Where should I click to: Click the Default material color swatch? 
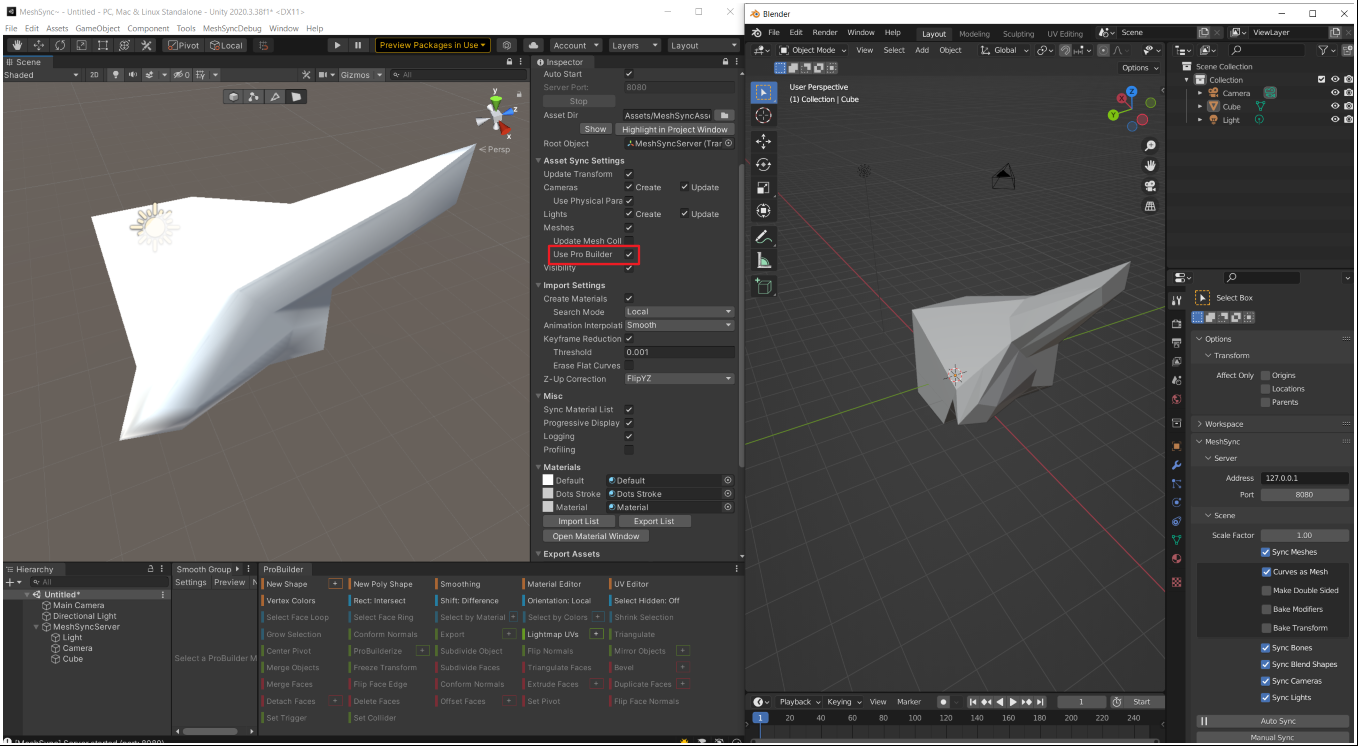[x=548, y=480]
